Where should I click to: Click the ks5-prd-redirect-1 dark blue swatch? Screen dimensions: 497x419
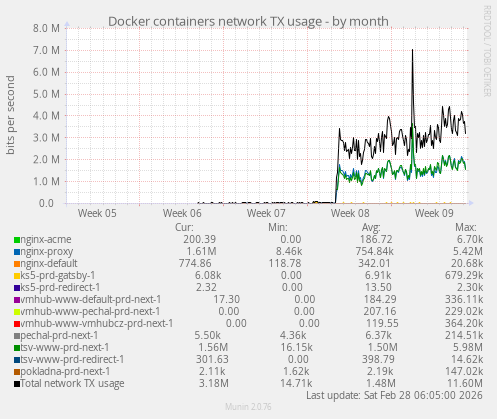pyautogui.click(x=17, y=288)
